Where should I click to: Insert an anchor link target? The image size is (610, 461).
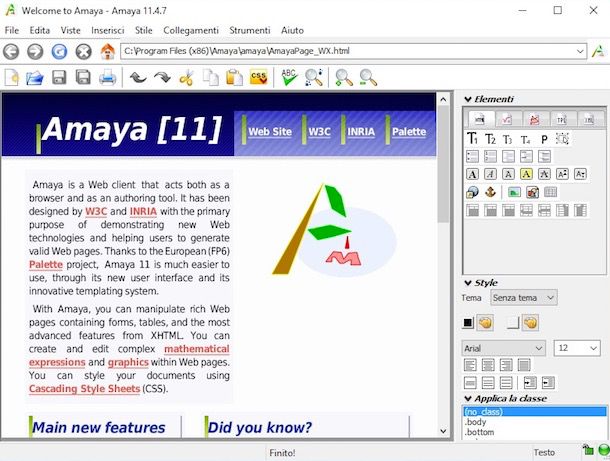(490, 192)
